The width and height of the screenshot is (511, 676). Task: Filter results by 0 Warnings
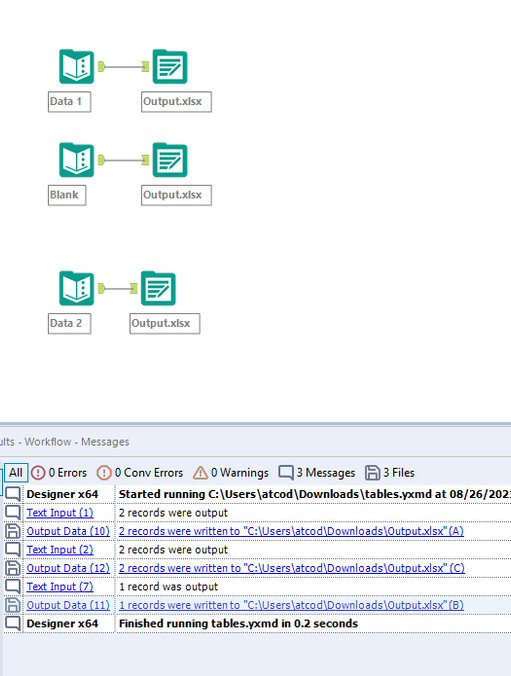click(x=231, y=473)
